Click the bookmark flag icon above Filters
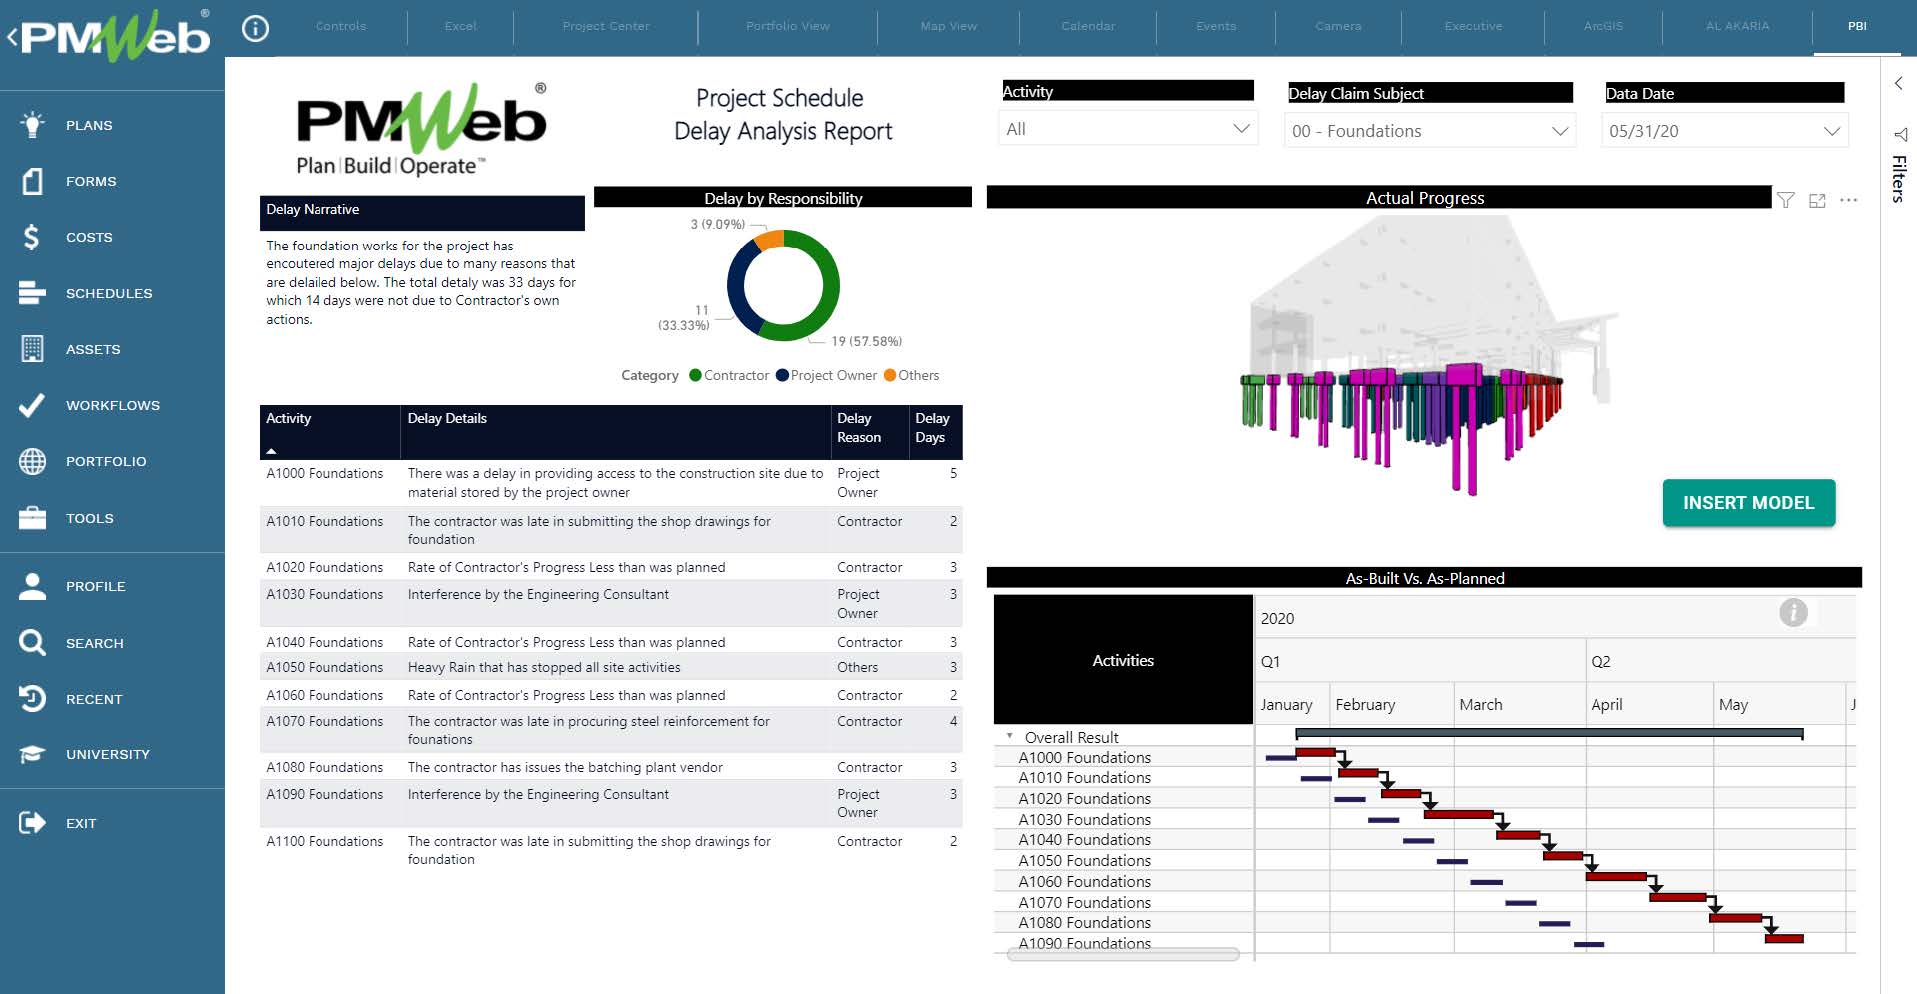1917x994 pixels. point(1899,134)
